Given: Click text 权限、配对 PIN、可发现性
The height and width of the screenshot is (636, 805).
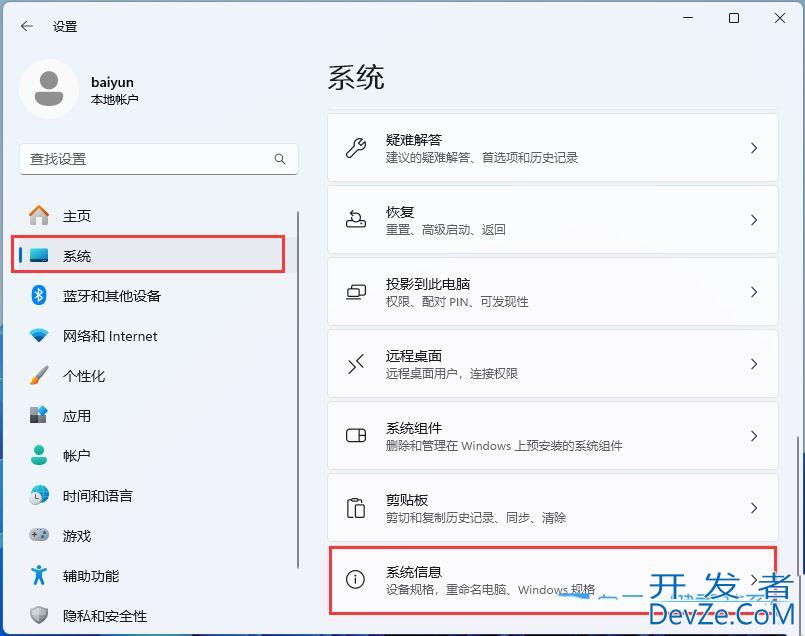Looking at the screenshot, I should pos(457,301).
